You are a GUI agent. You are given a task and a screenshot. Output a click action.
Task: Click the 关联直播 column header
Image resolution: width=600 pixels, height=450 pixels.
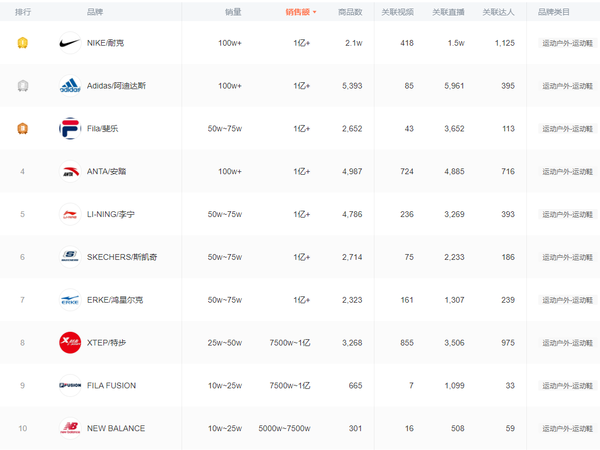(x=447, y=12)
